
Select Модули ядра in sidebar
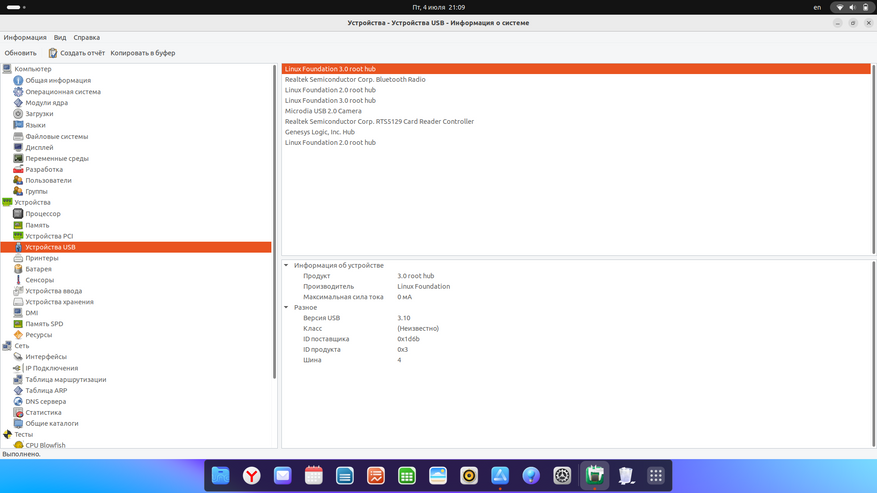46,102
